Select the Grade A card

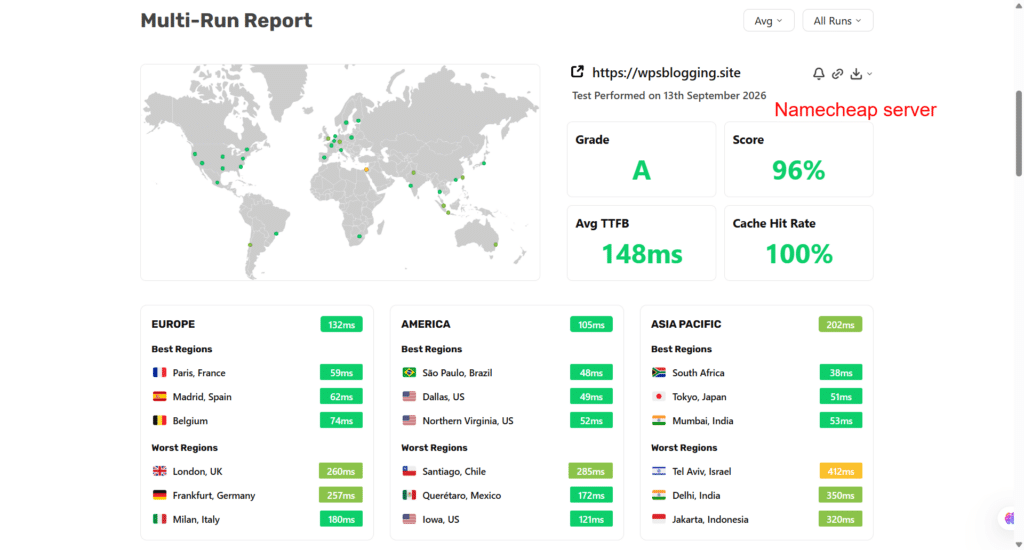pos(641,159)
